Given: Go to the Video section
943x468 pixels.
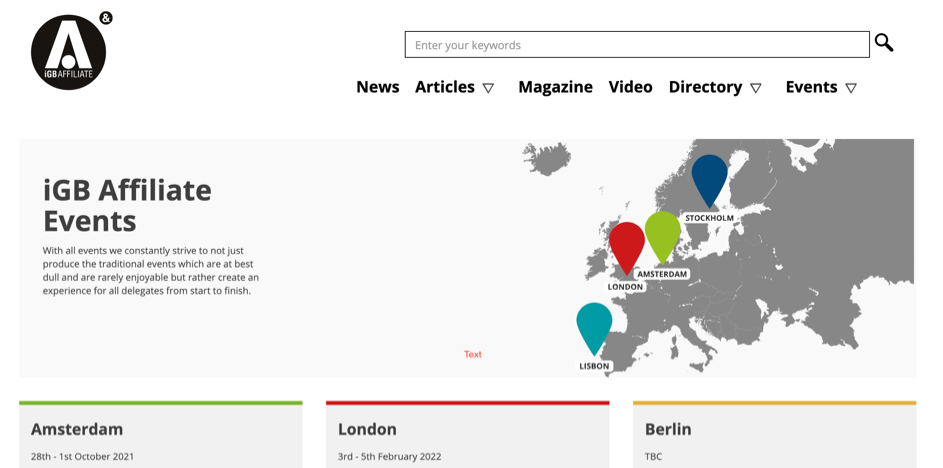Looking at the screenshot, I should [x=630, y=87].
